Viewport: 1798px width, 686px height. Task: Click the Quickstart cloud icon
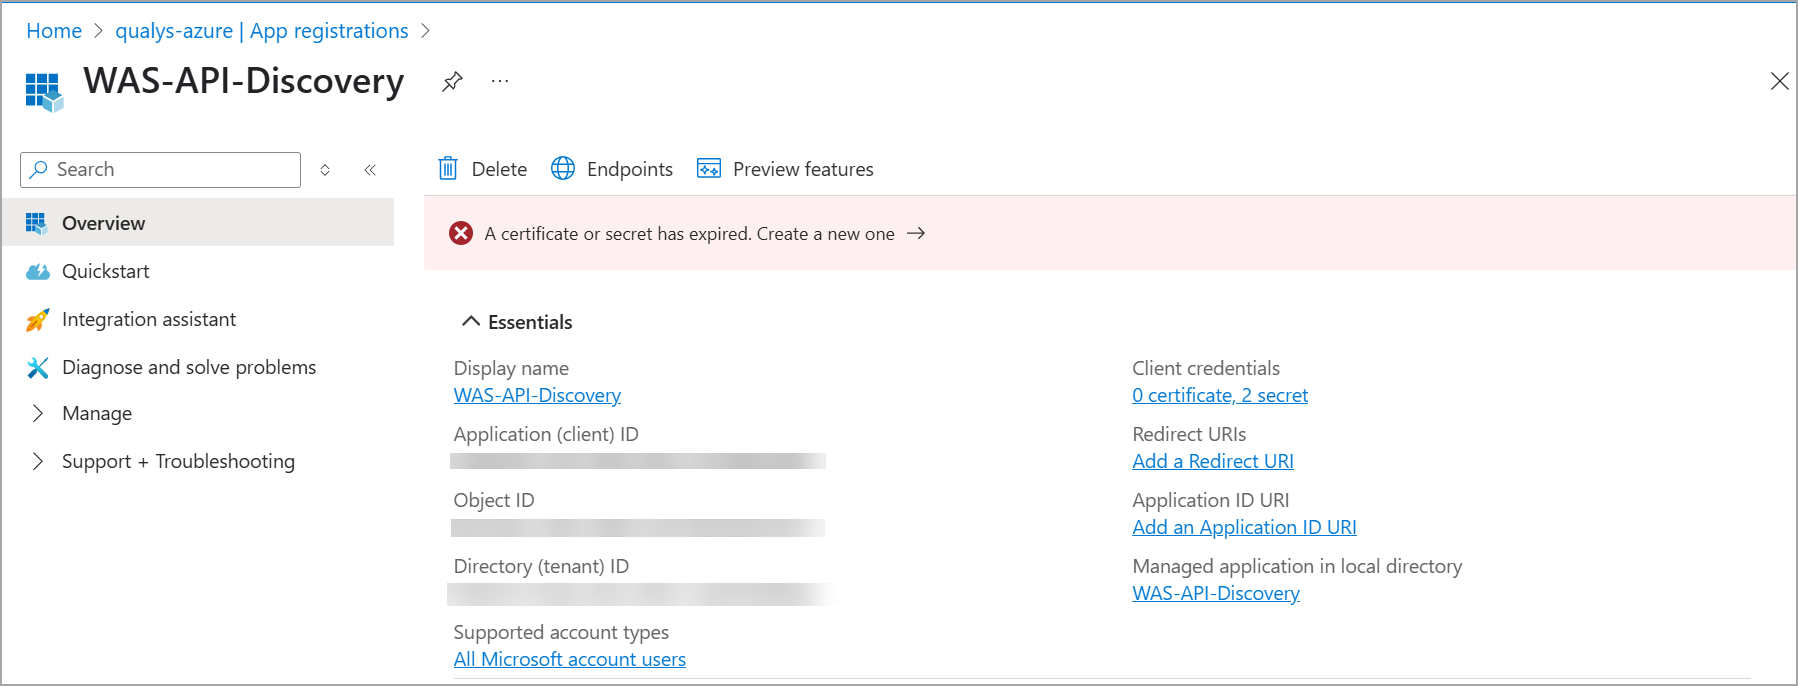[x=38, y=272]
